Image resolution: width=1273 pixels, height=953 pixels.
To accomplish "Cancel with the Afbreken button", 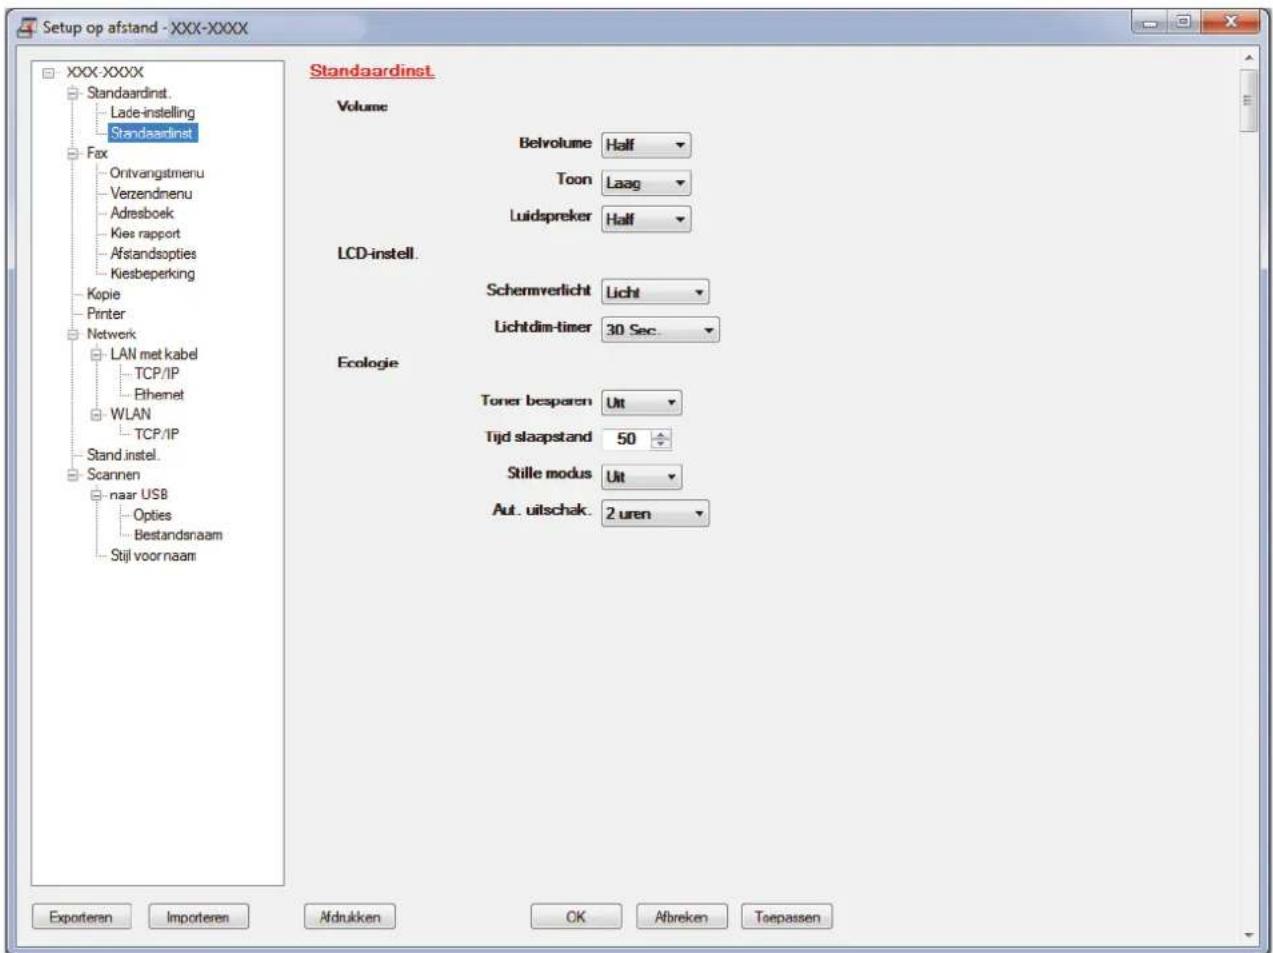I will tap(681, 917).
